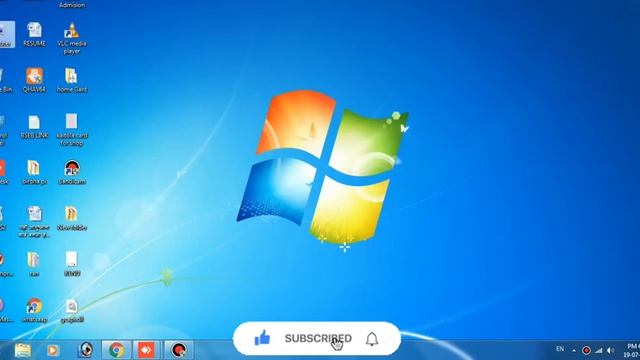The height and width of the screenshot is (360, 640).
Task: Open File Explorer from the taskbar
Action: [23, 350]
